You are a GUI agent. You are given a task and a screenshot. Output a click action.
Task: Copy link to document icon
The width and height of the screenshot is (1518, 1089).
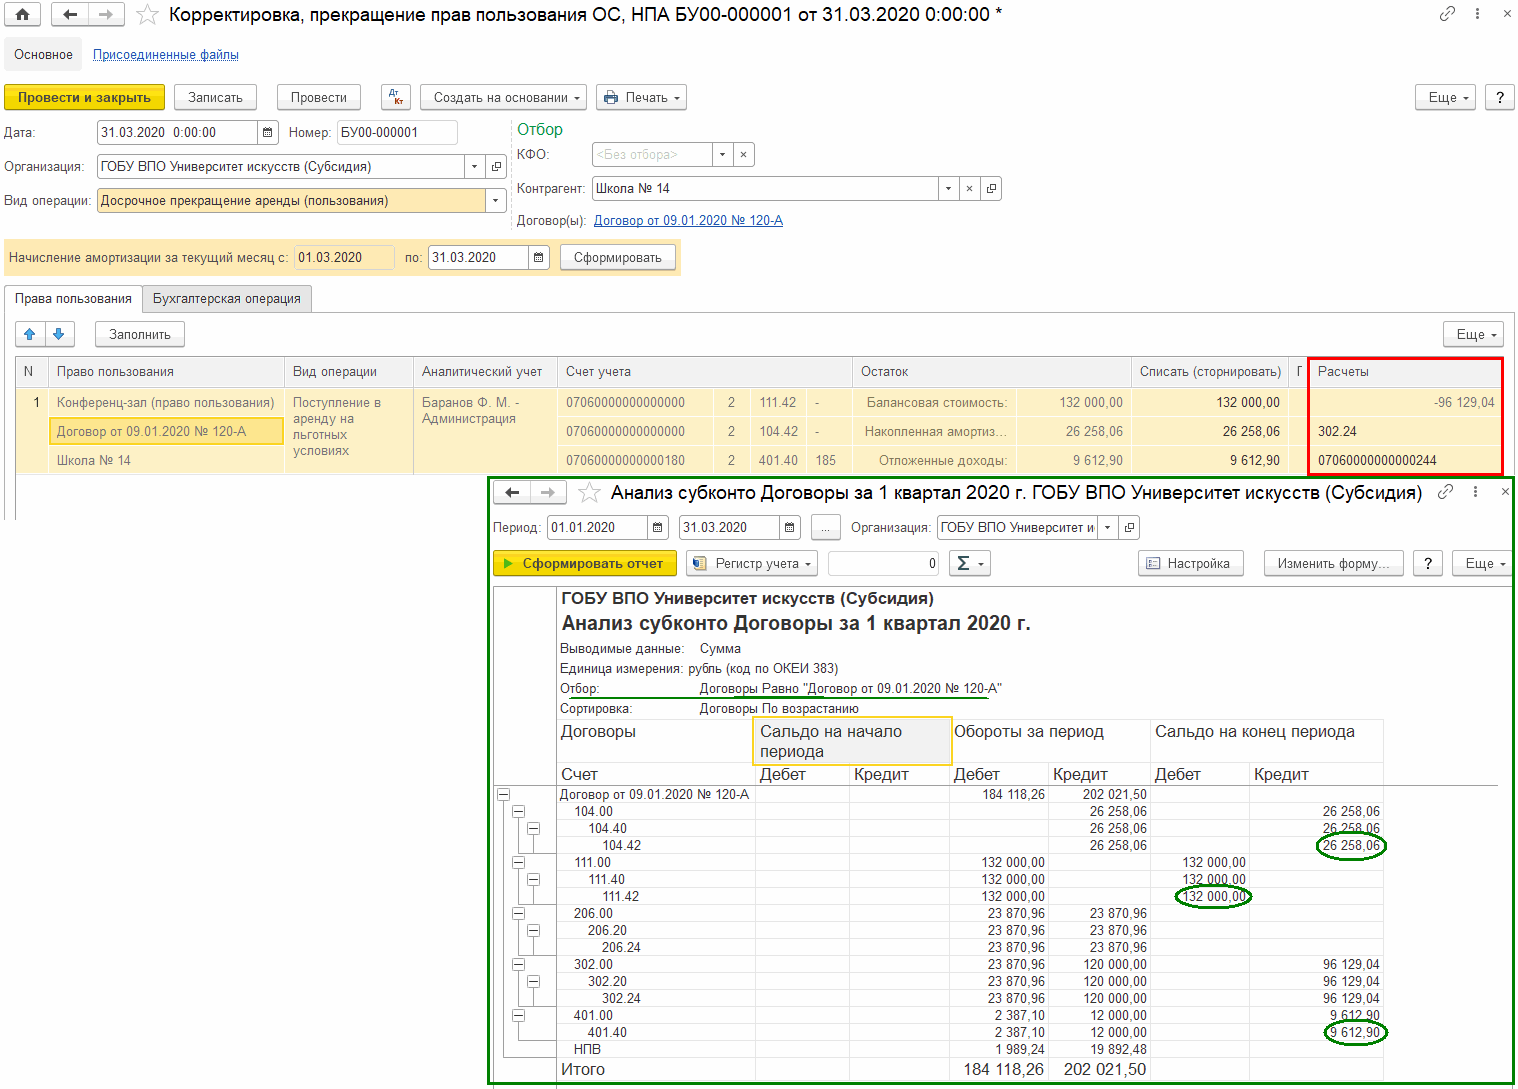pos(1447,14)
